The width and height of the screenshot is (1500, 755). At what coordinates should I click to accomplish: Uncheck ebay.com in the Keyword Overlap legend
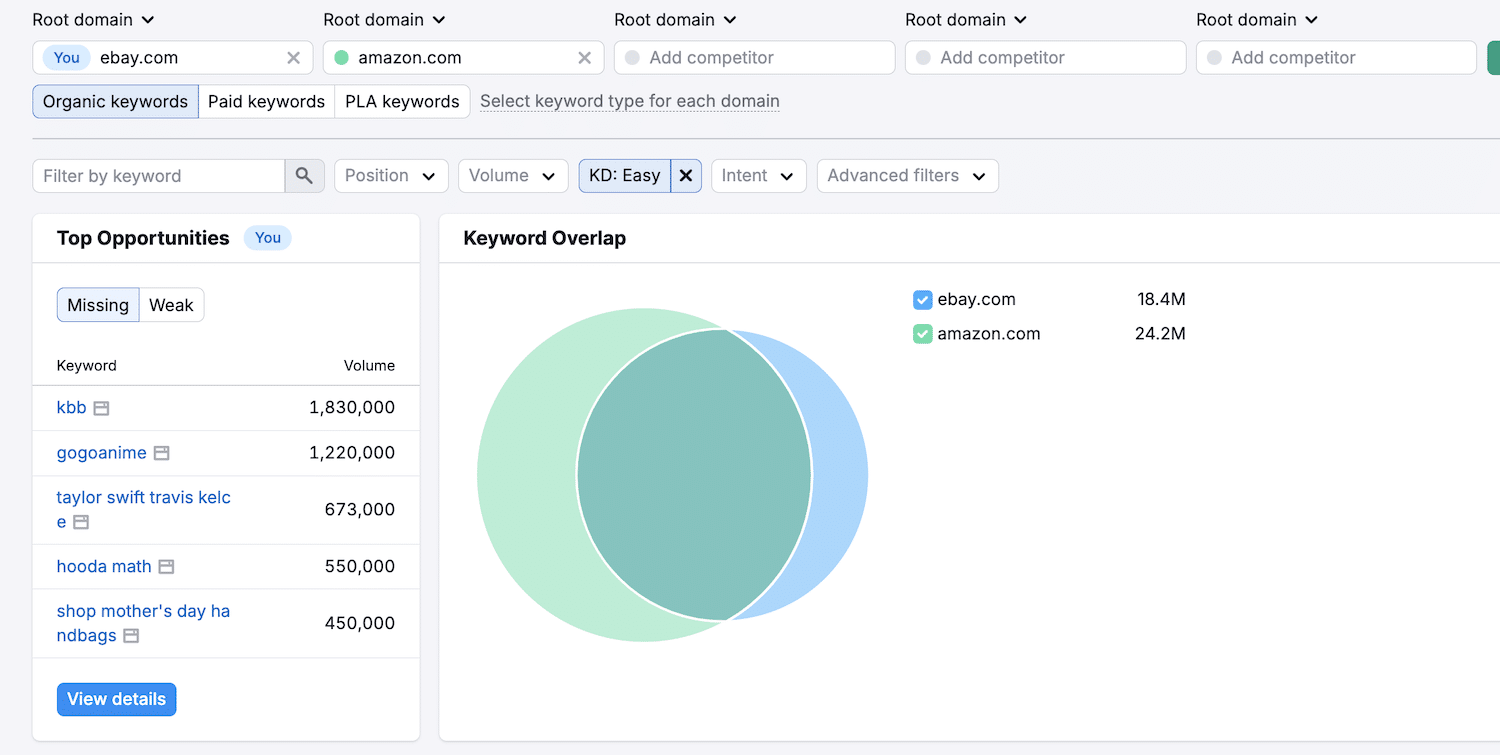(922, 299)
